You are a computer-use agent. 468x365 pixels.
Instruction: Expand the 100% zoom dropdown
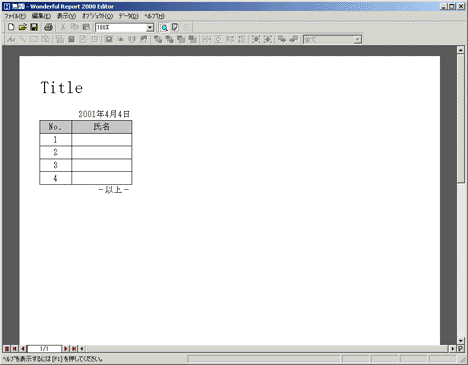click(x=150, y=28)
